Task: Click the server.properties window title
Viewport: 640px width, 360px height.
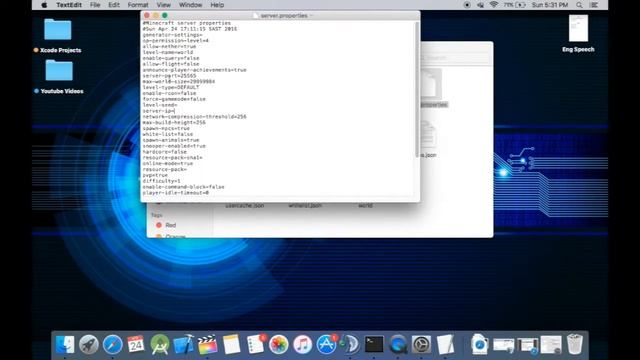Action: click(x=284, y=16)
